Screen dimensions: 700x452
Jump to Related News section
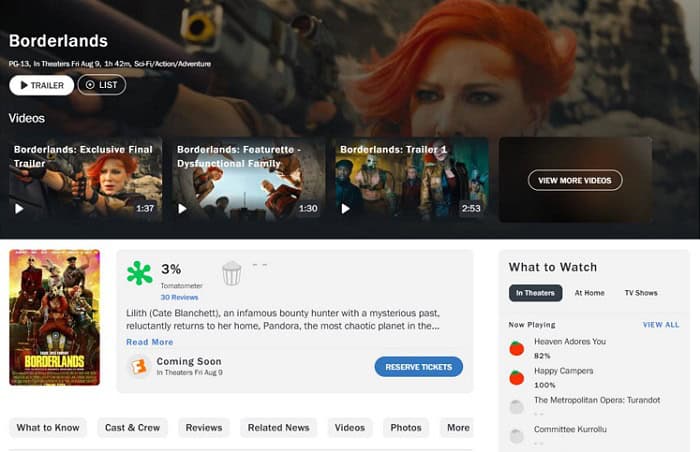pyautogui.click(x=279, y=428)
